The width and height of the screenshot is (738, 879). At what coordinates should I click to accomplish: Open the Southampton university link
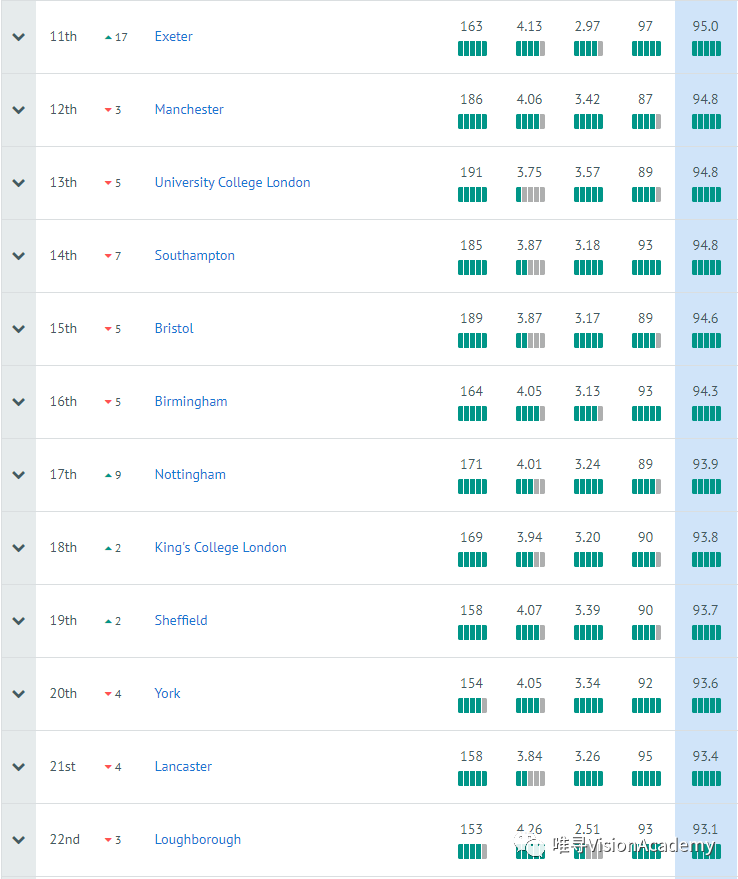pyautogui.click(x=195, y=256)
